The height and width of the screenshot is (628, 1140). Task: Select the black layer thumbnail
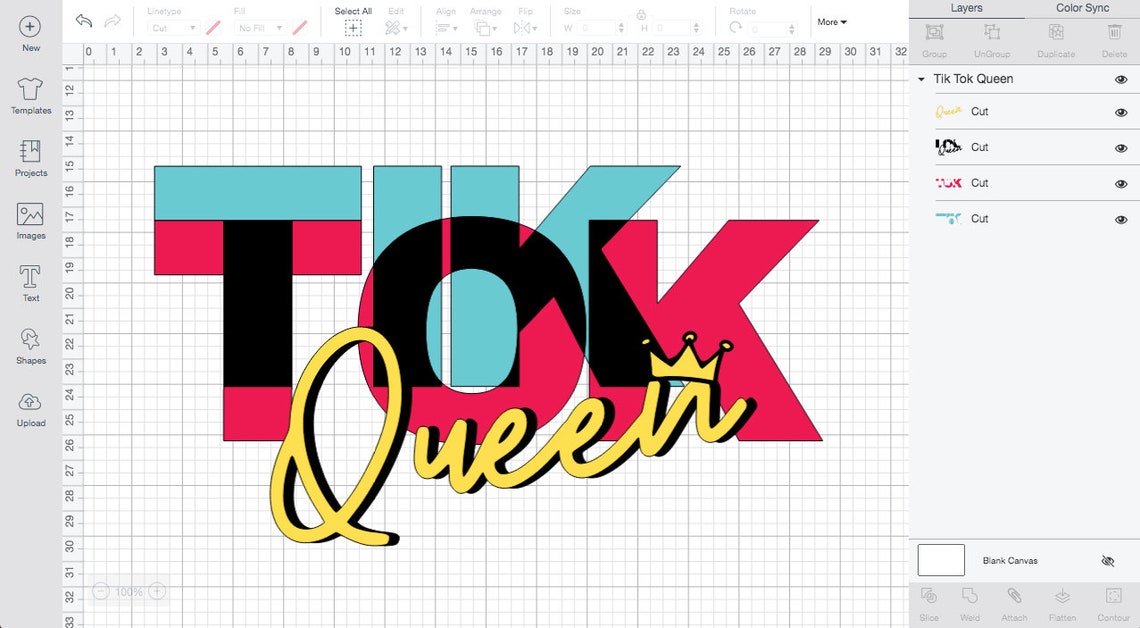click(x=948, y=147)
